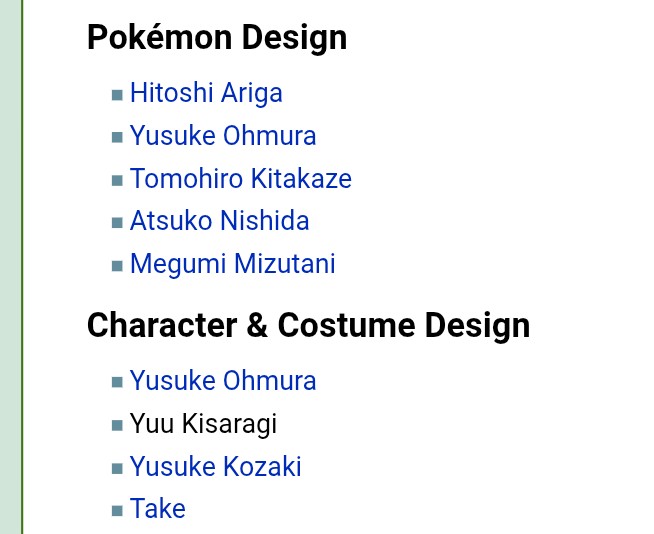Follow the Atsuko Nishida link
This screenshot has height=534, width=654.
(x=219, y=221)
